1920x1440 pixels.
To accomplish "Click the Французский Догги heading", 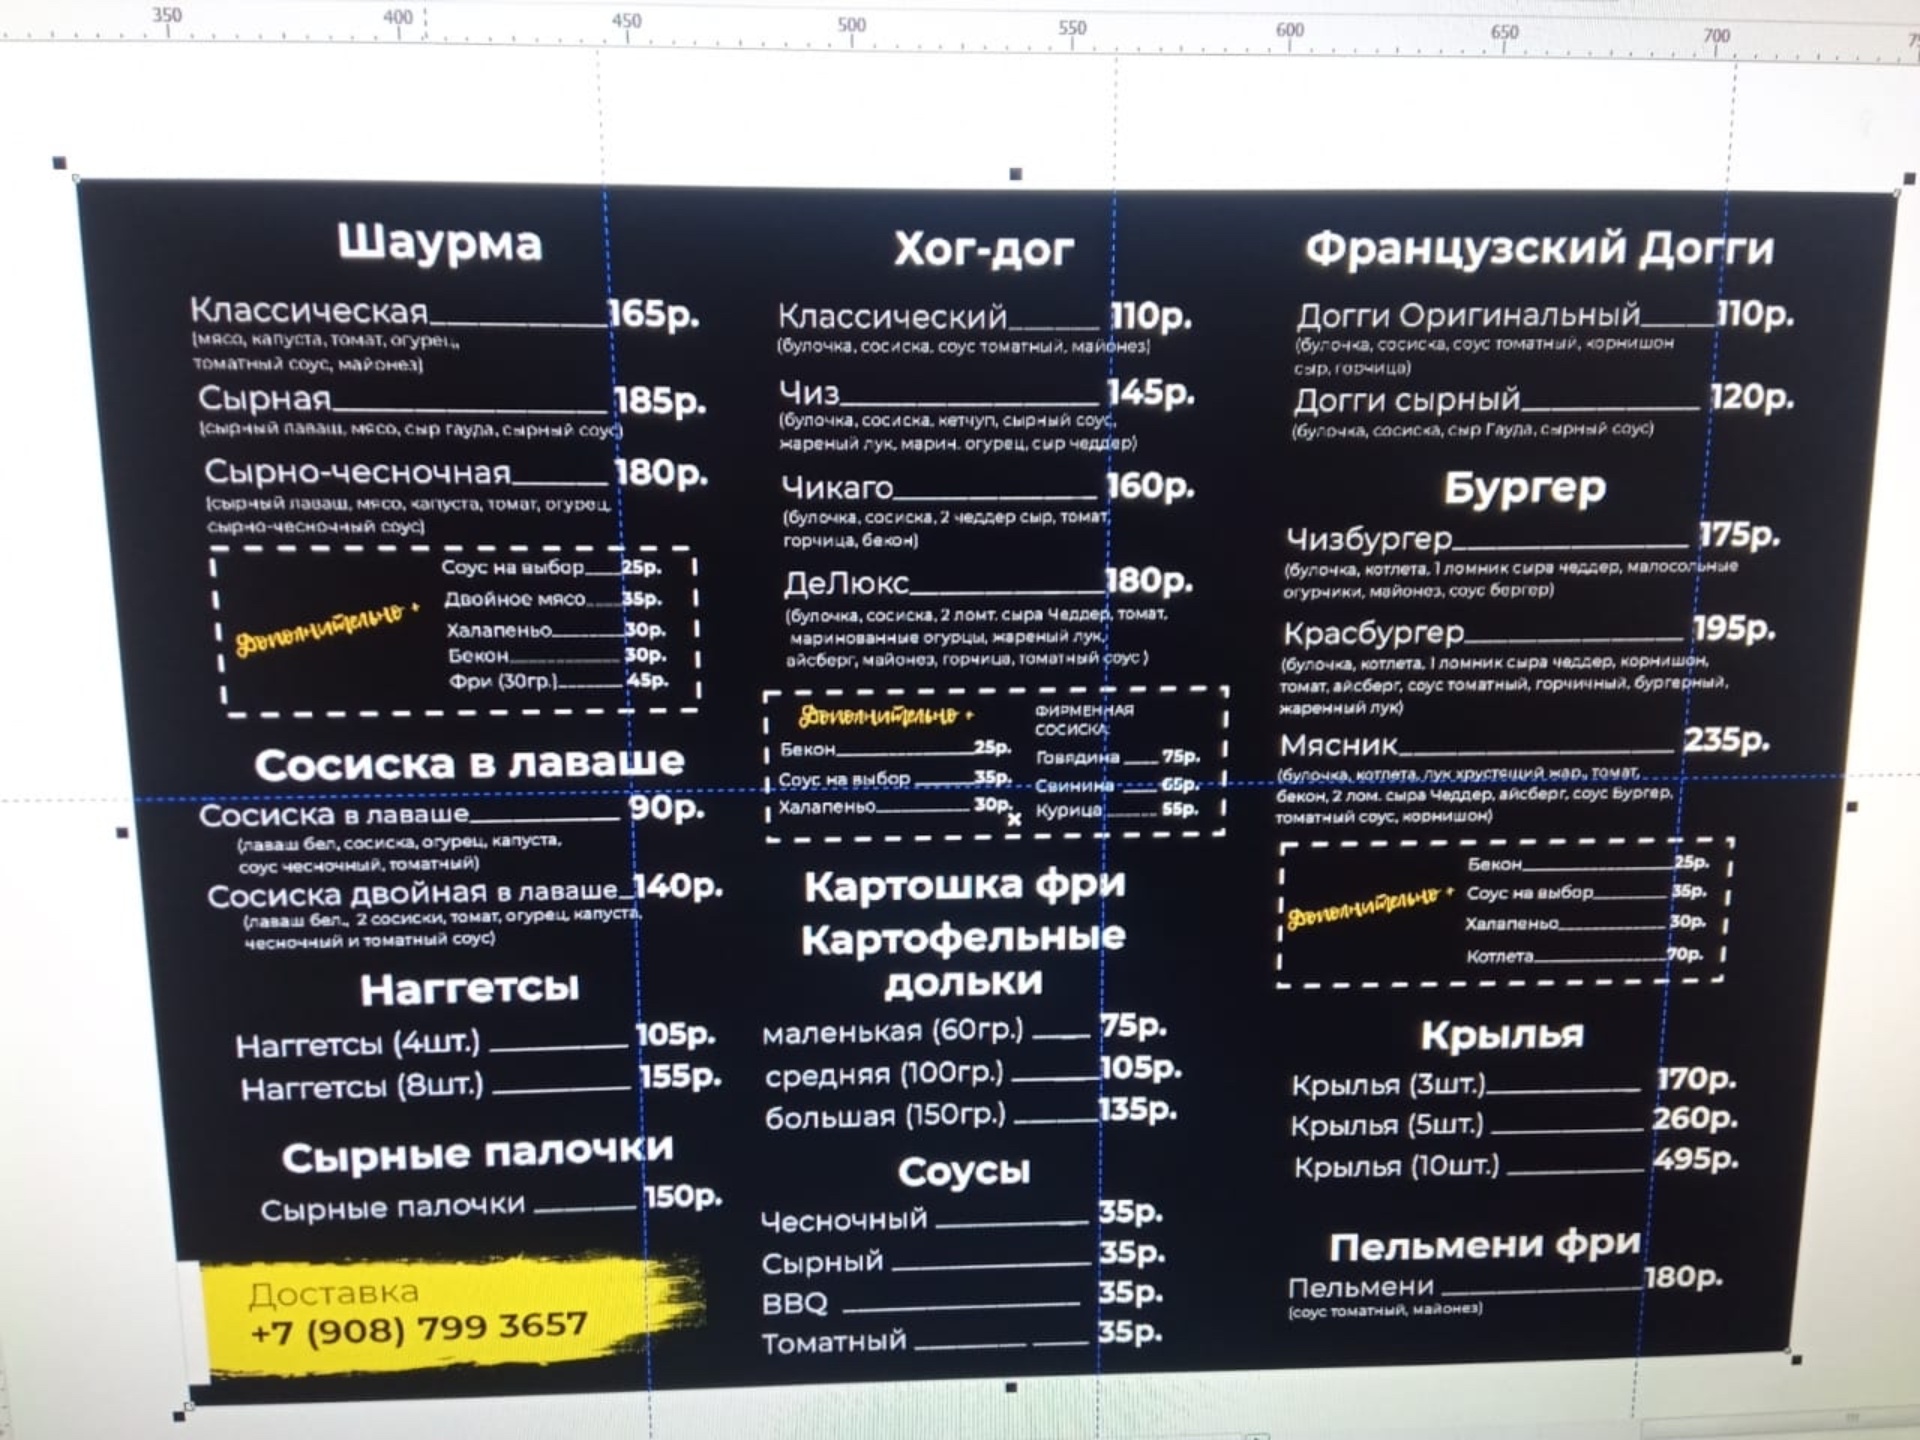I will (x=1540, y=249).
